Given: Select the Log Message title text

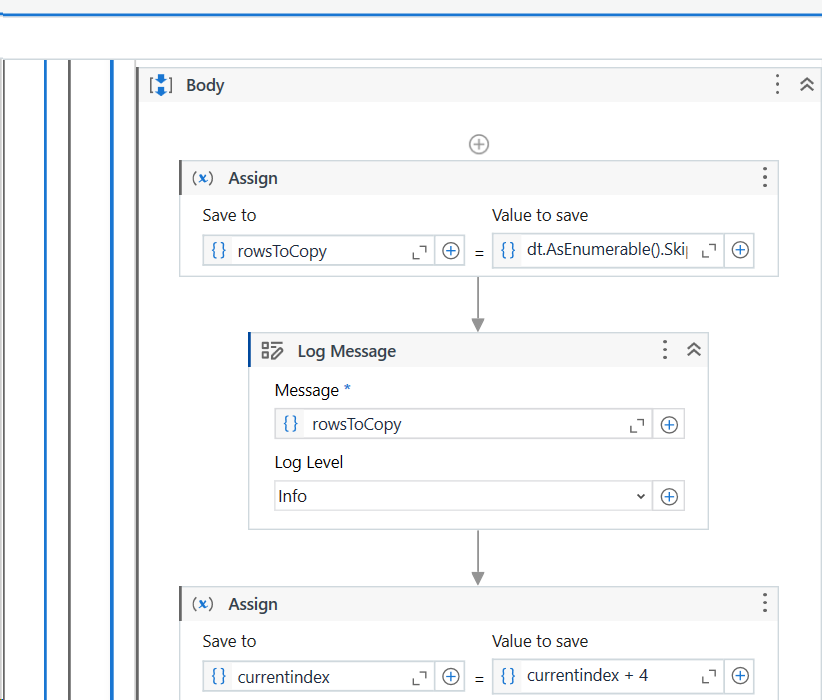Looking at the screenshot, I should 347,351.
